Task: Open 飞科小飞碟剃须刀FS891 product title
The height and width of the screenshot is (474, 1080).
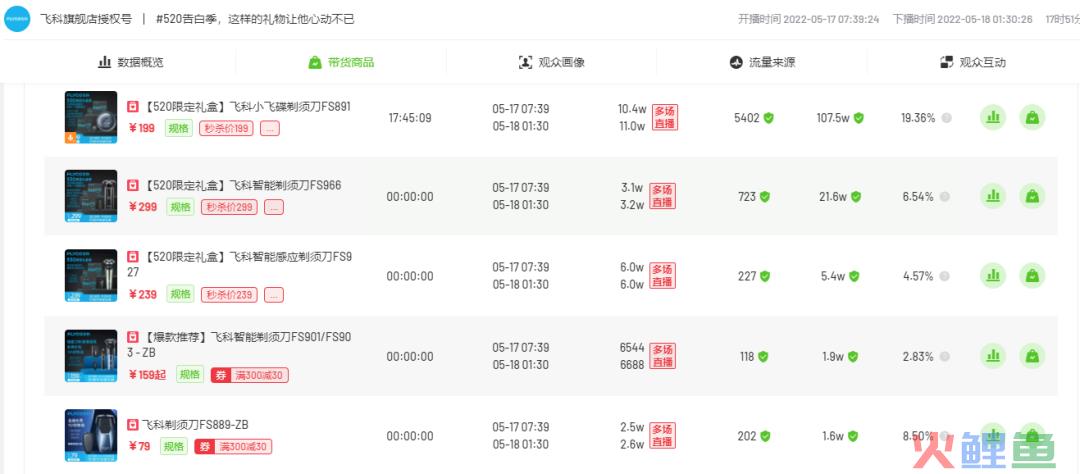Action: (x=247, y=107)
